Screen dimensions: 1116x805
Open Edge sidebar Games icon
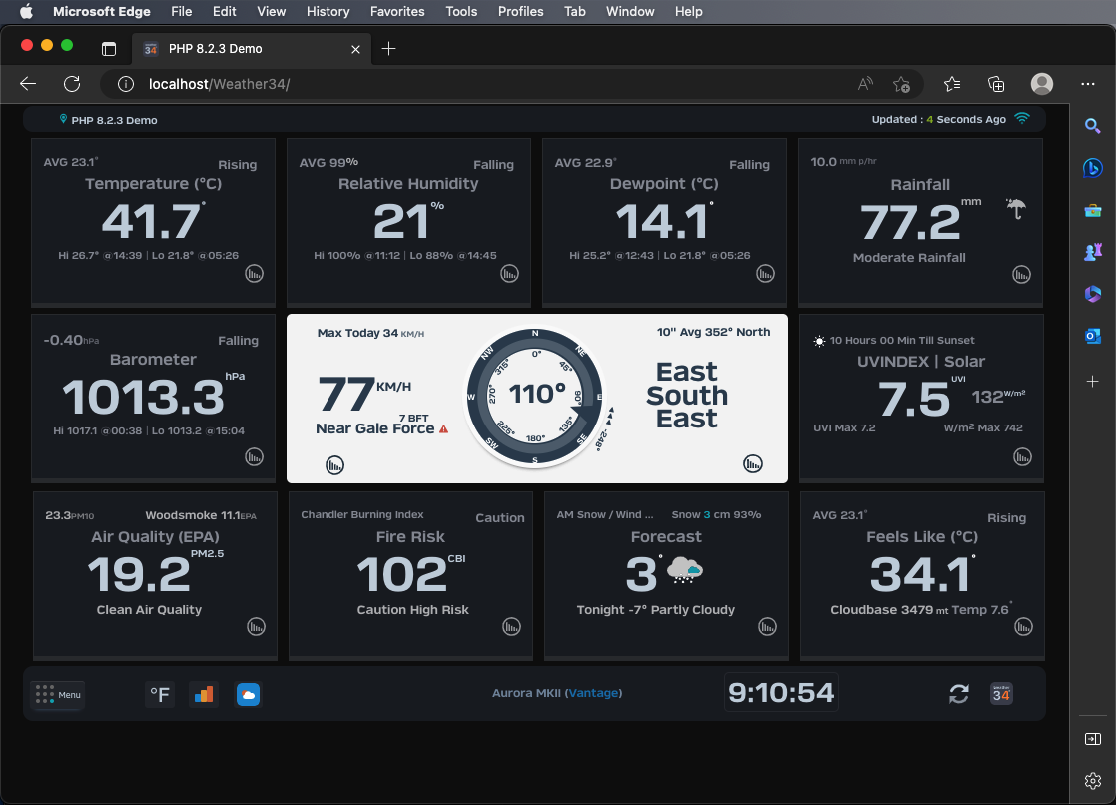tap(1093, 252)
